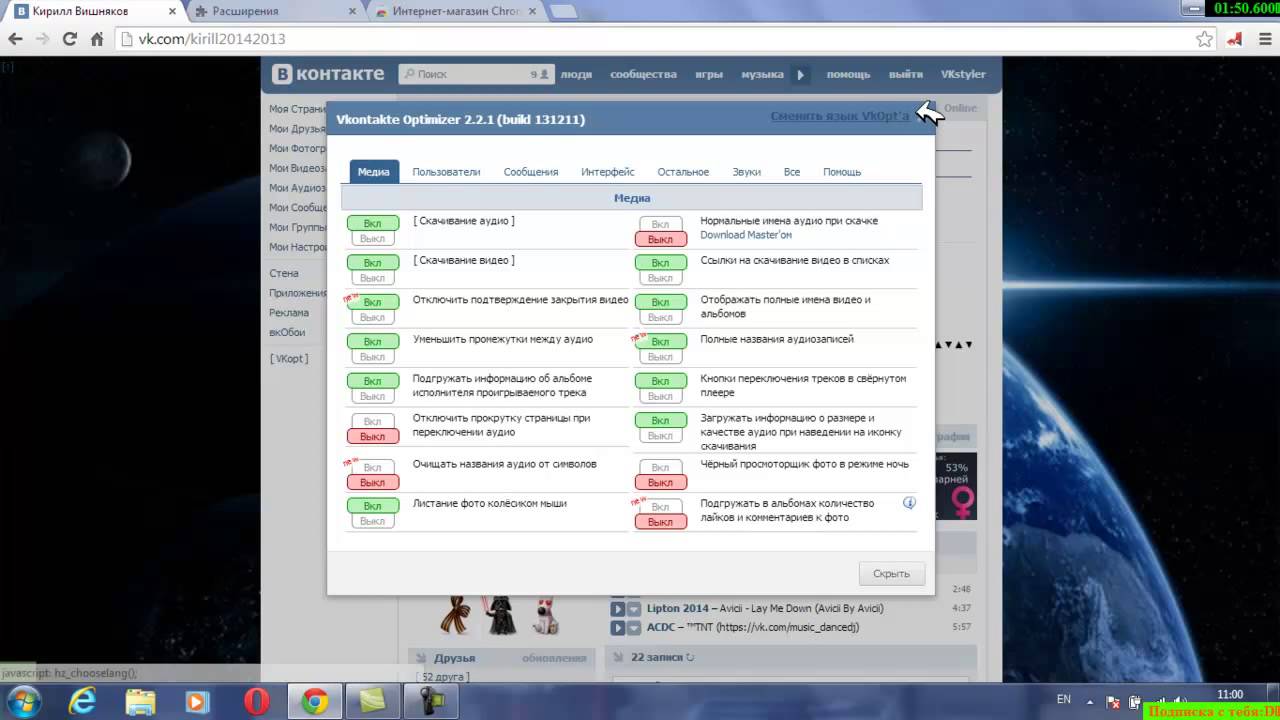Click the play button in VK header
Viewport: 1280px width, 720px height.
[x=800, y=74]
